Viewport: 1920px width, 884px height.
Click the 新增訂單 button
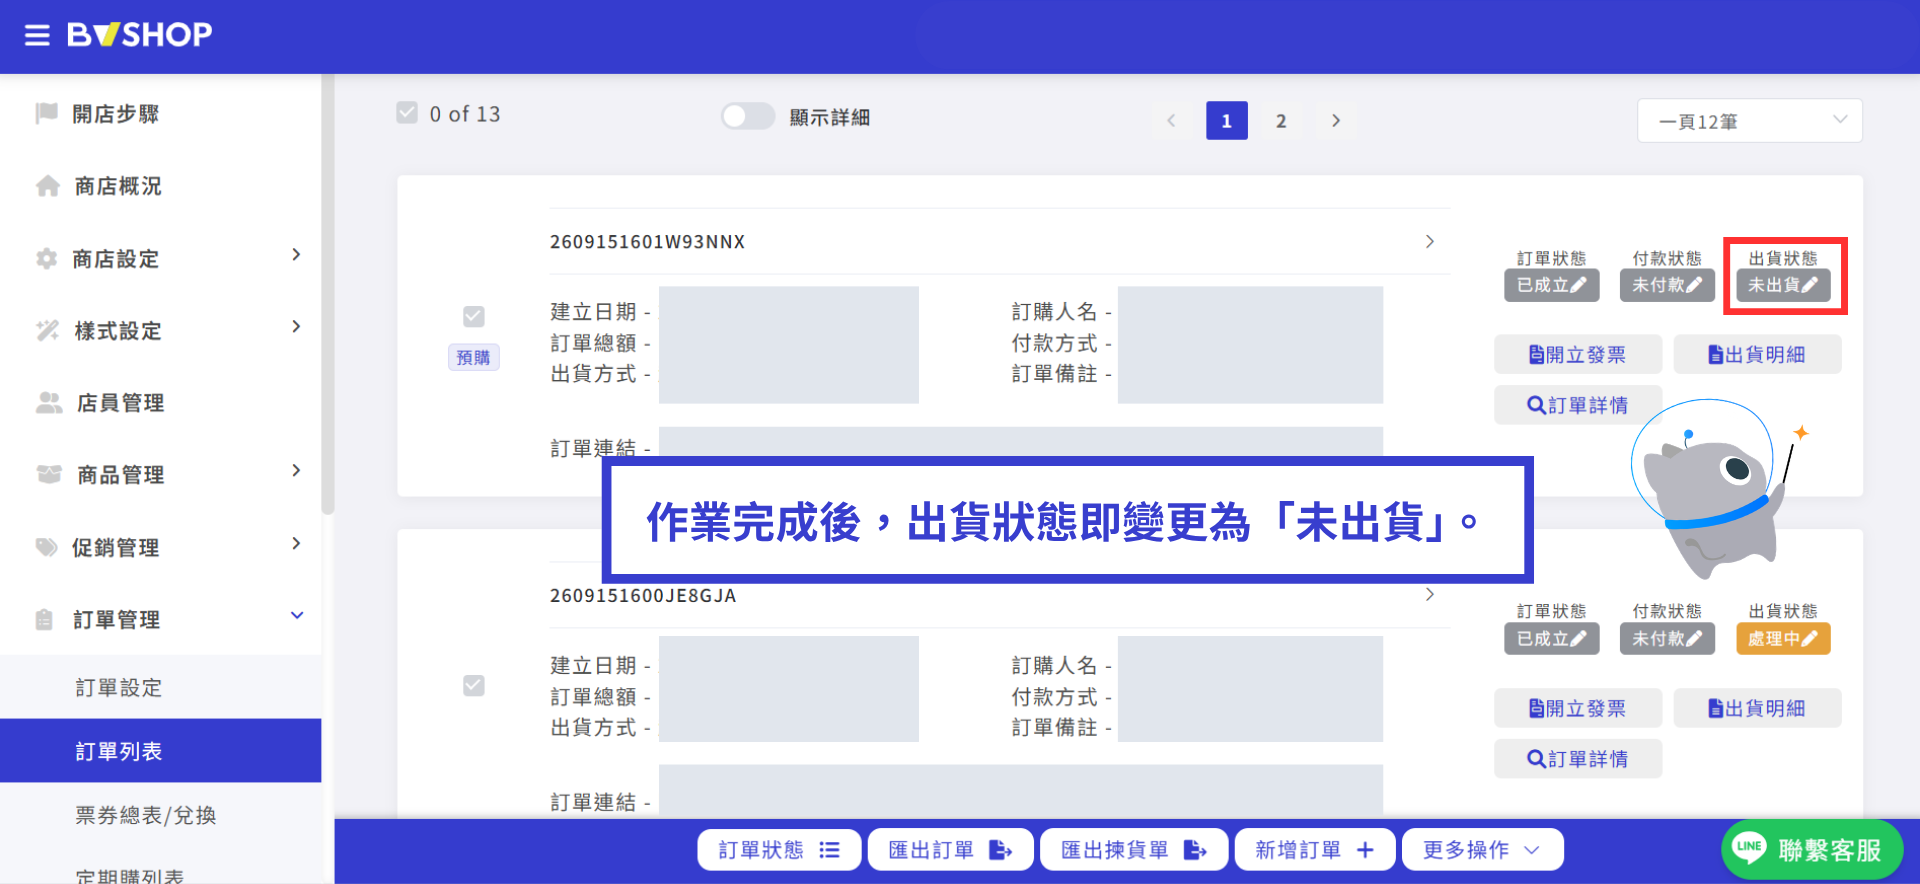[1315, 850]
